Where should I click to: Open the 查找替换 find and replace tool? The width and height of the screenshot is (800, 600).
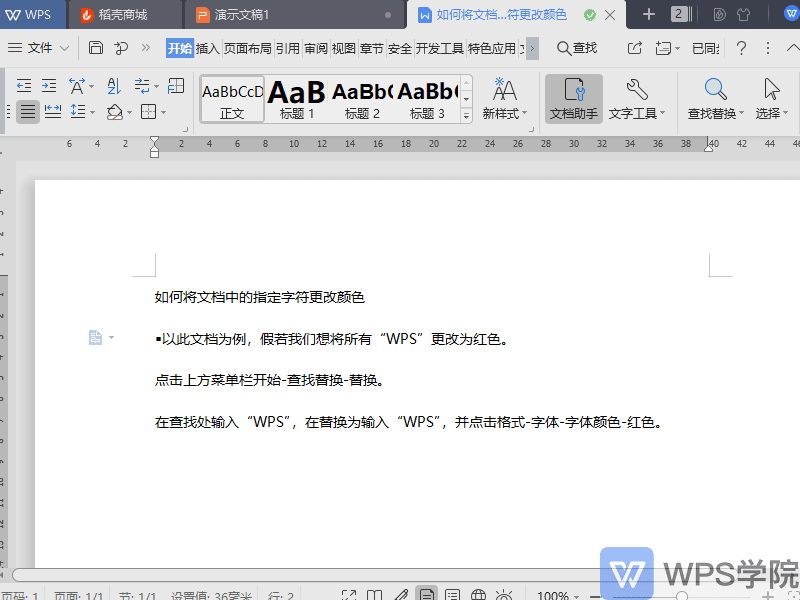[715, 99]
